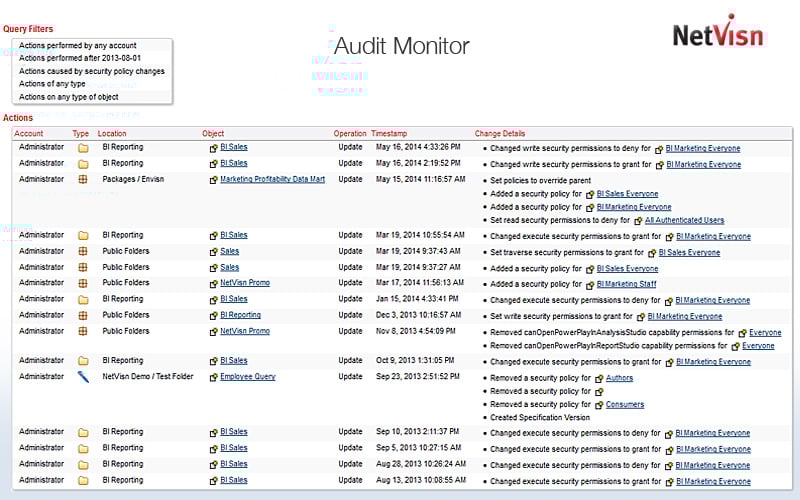Click the icon before the Consumers link
This screenshot has width=800, height=500.
pos(599,405)
